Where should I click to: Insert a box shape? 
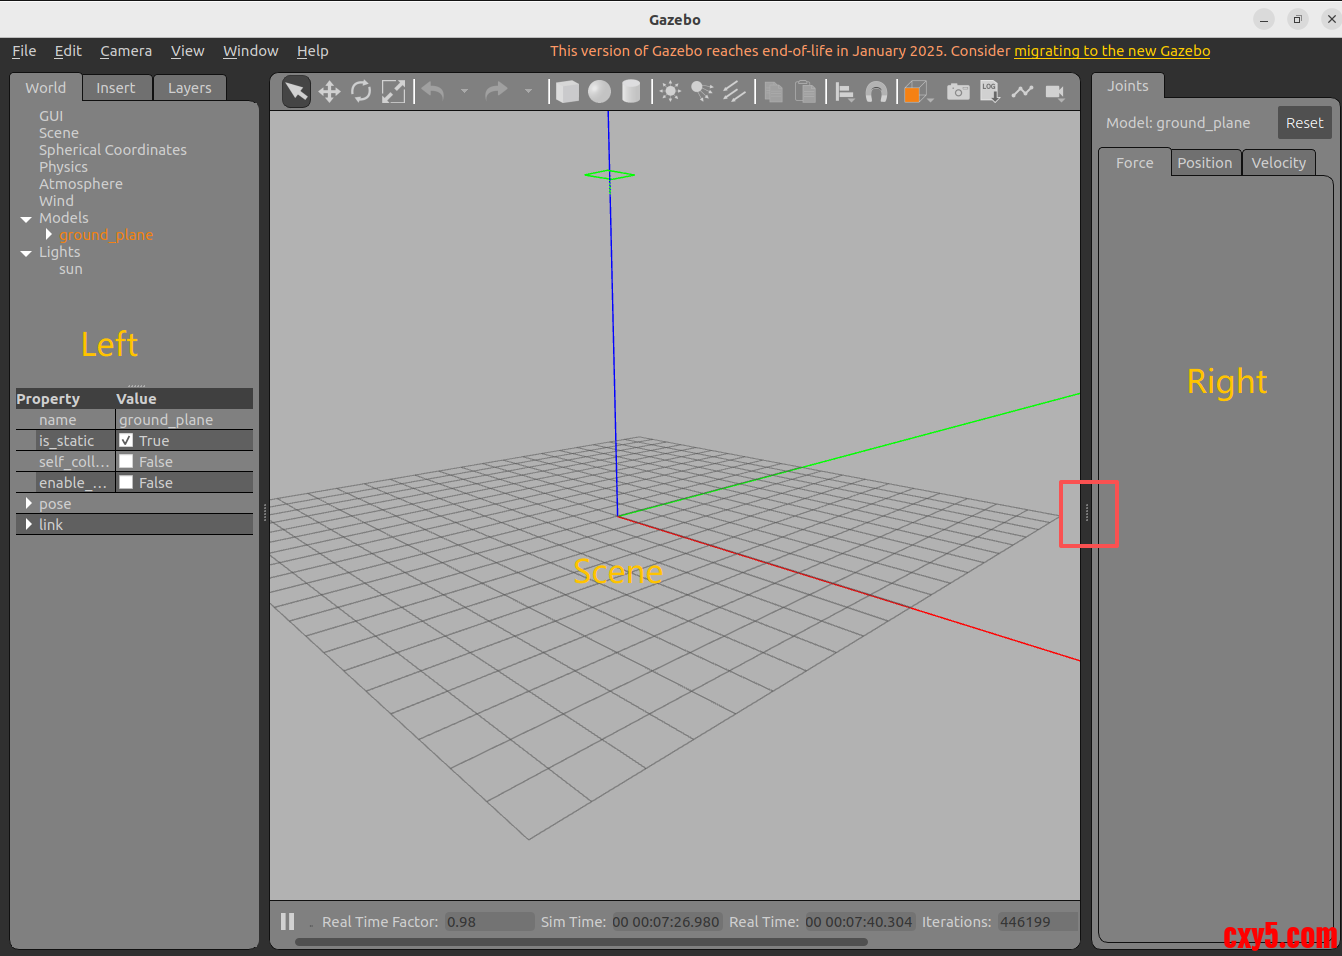567,92
